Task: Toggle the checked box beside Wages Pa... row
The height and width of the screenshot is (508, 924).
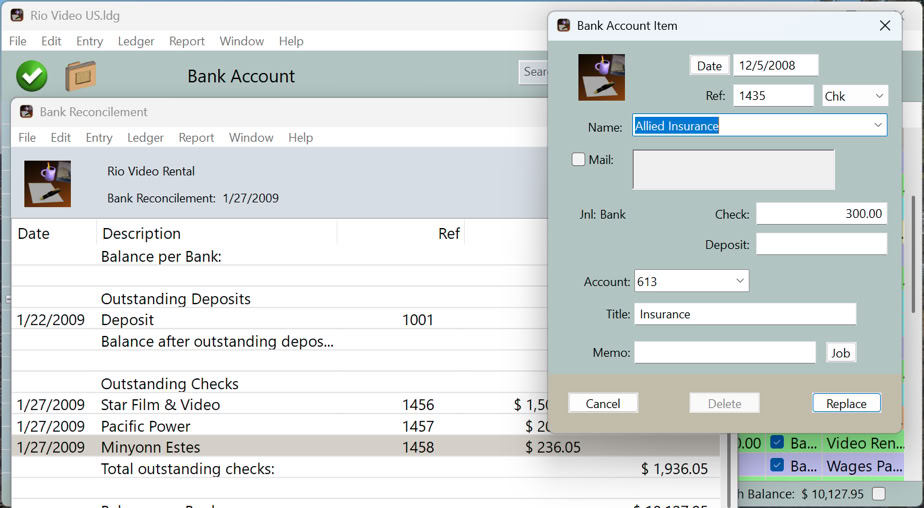Action: click(x=777, y=466)
